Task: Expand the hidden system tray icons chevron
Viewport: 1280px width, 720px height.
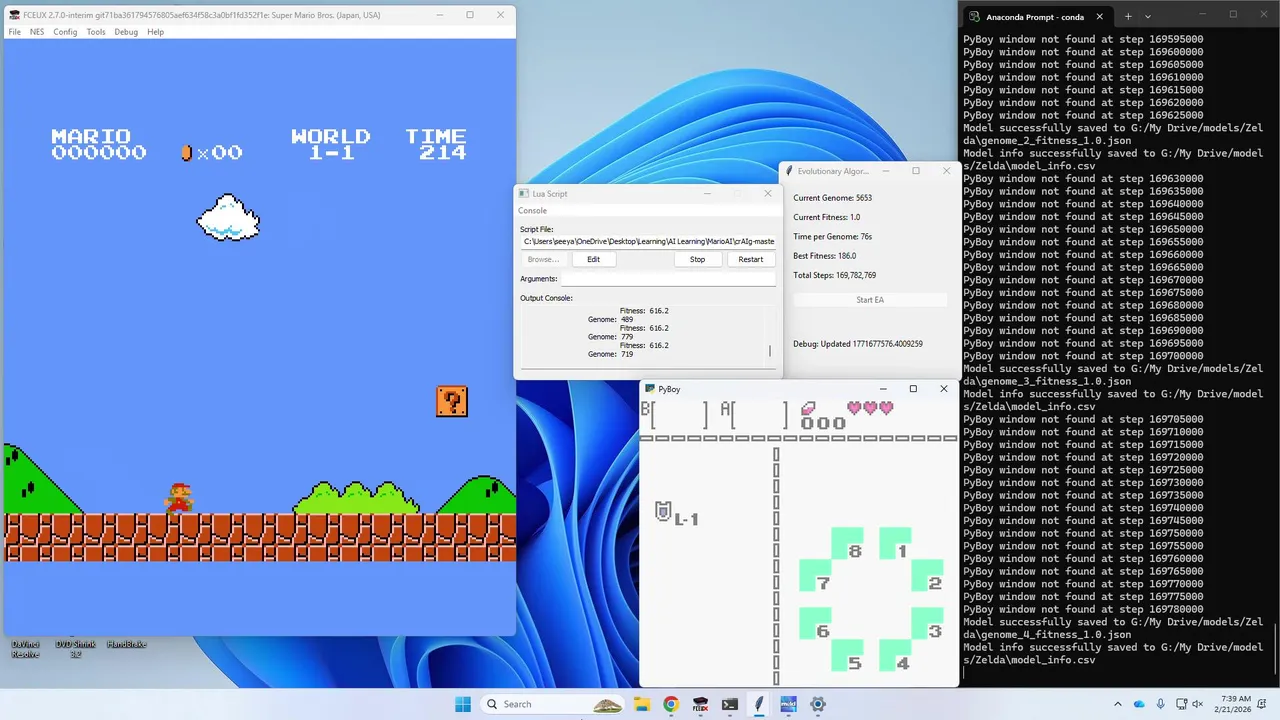Action: [x=1118, y=704]
